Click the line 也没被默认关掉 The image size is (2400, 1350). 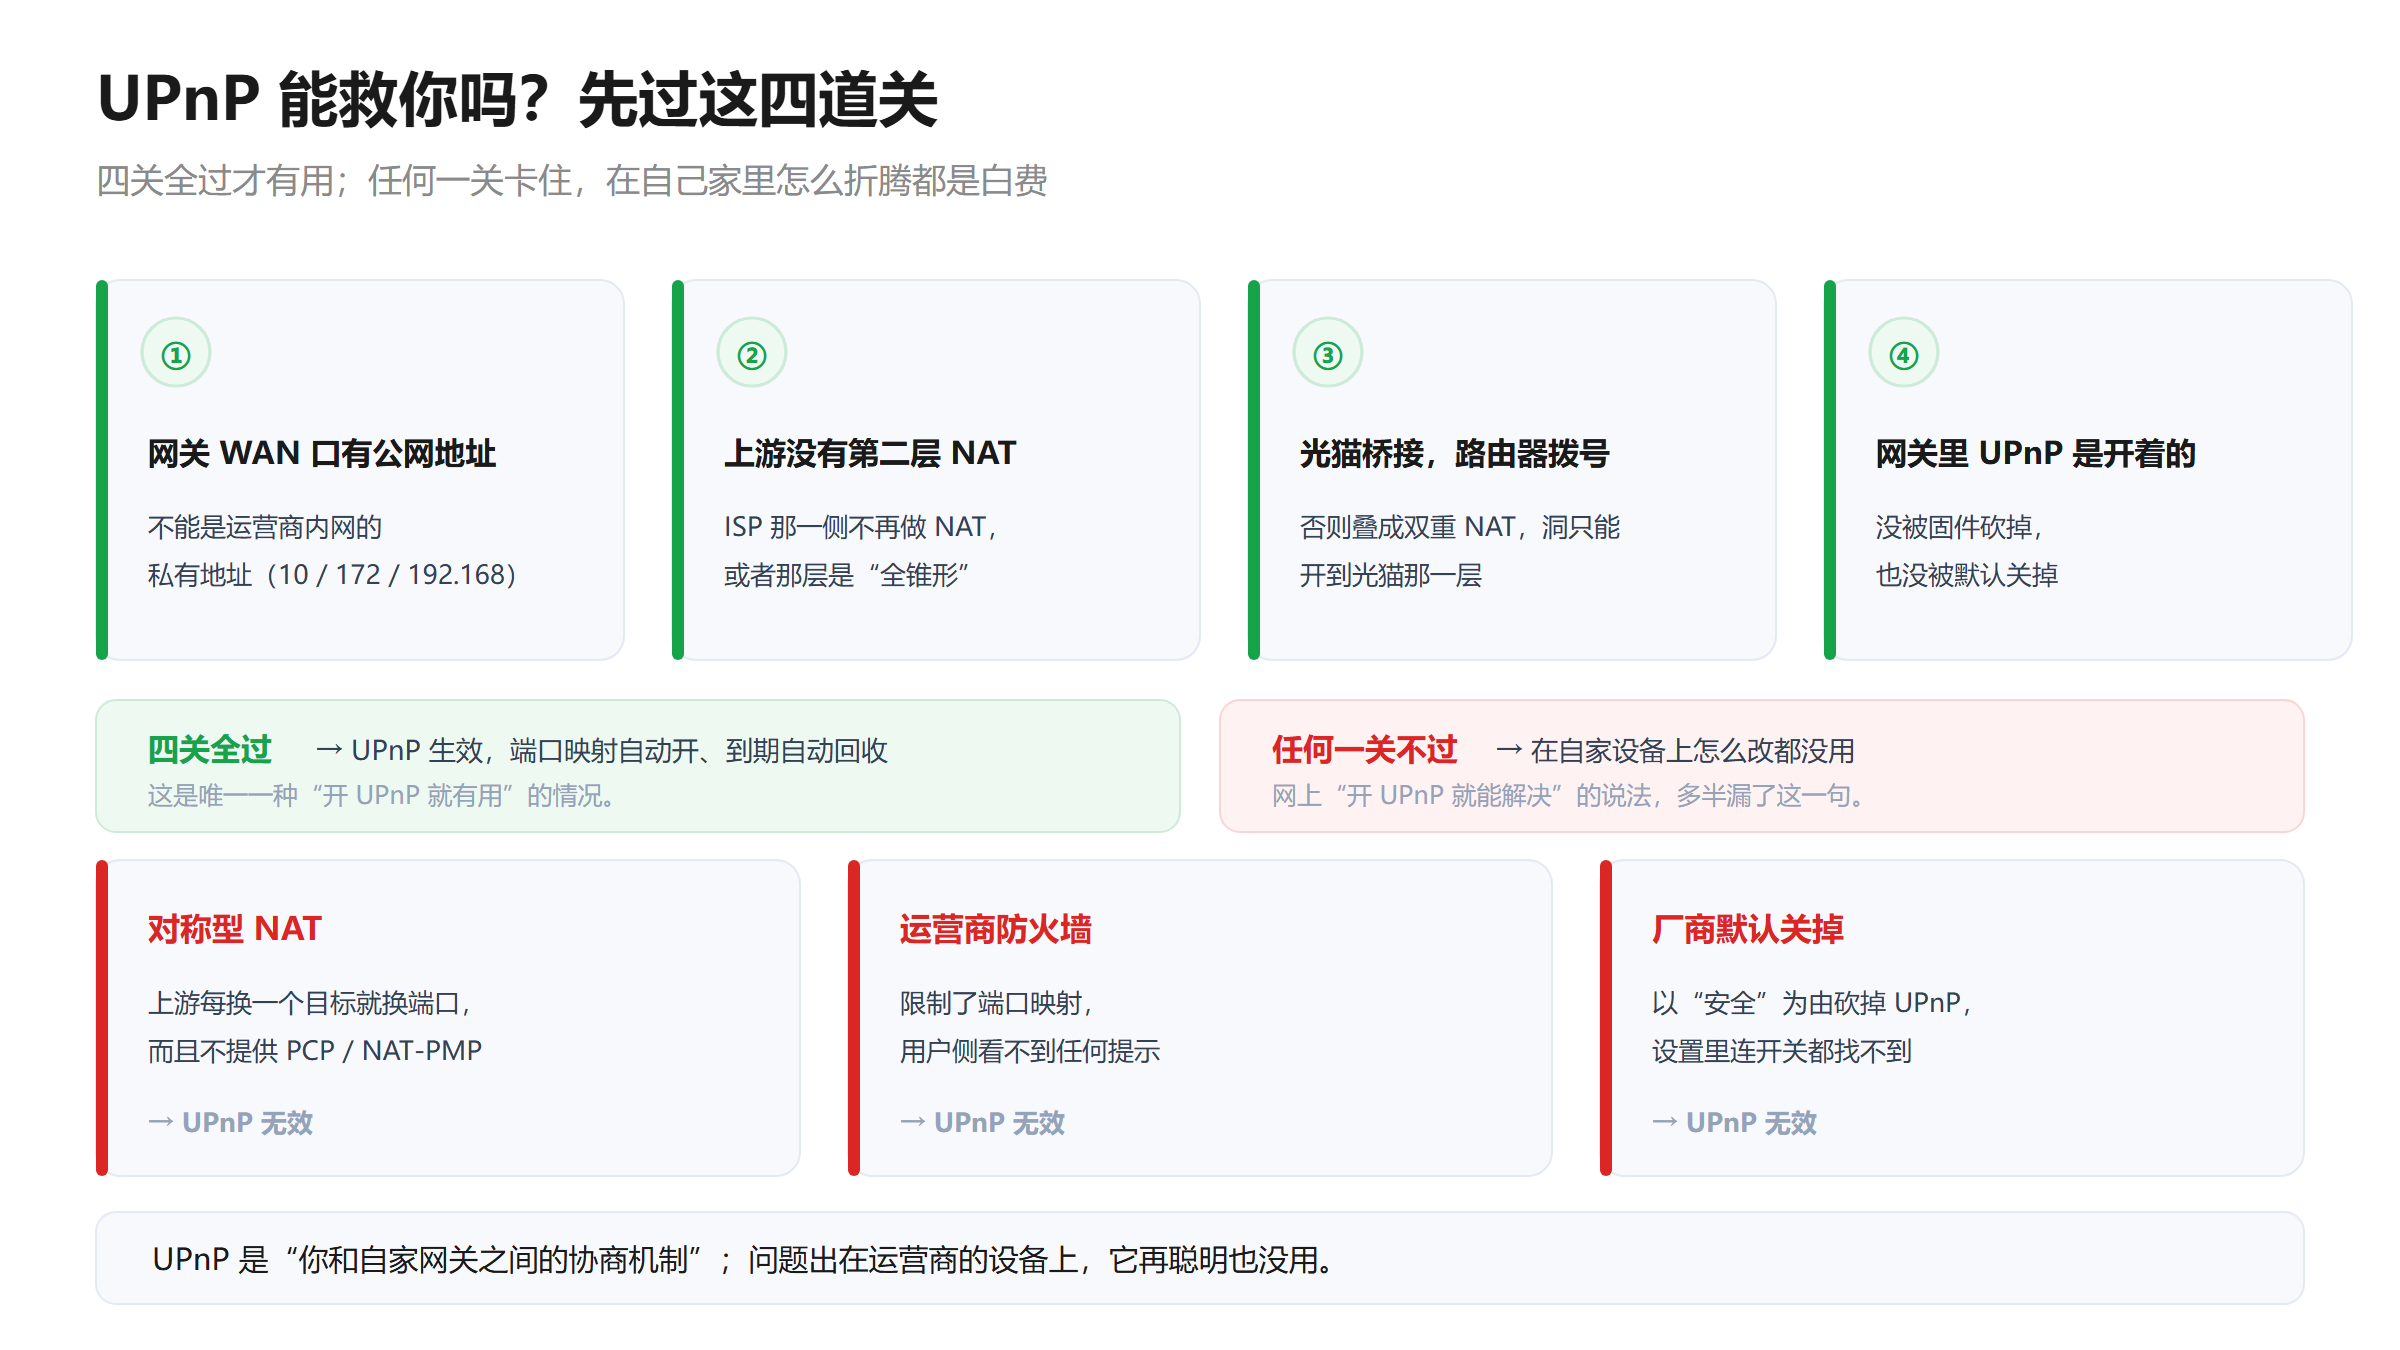pos(1967,575)
